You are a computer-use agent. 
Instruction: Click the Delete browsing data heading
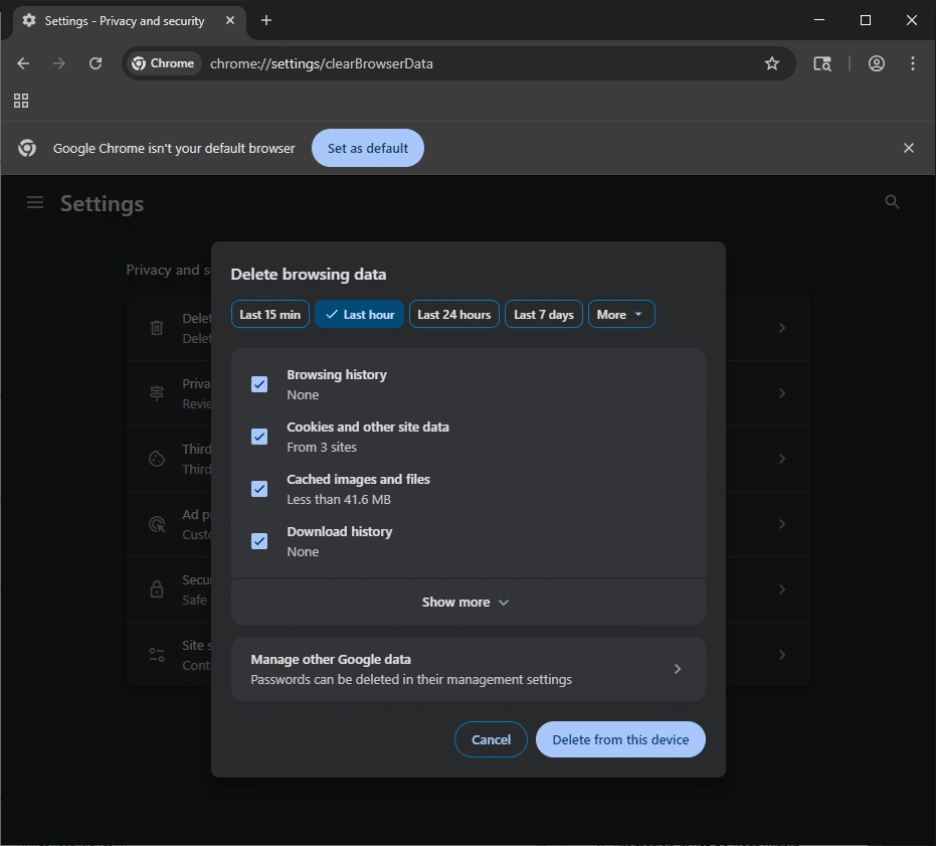pyautogui.click(x=308, y=275)
